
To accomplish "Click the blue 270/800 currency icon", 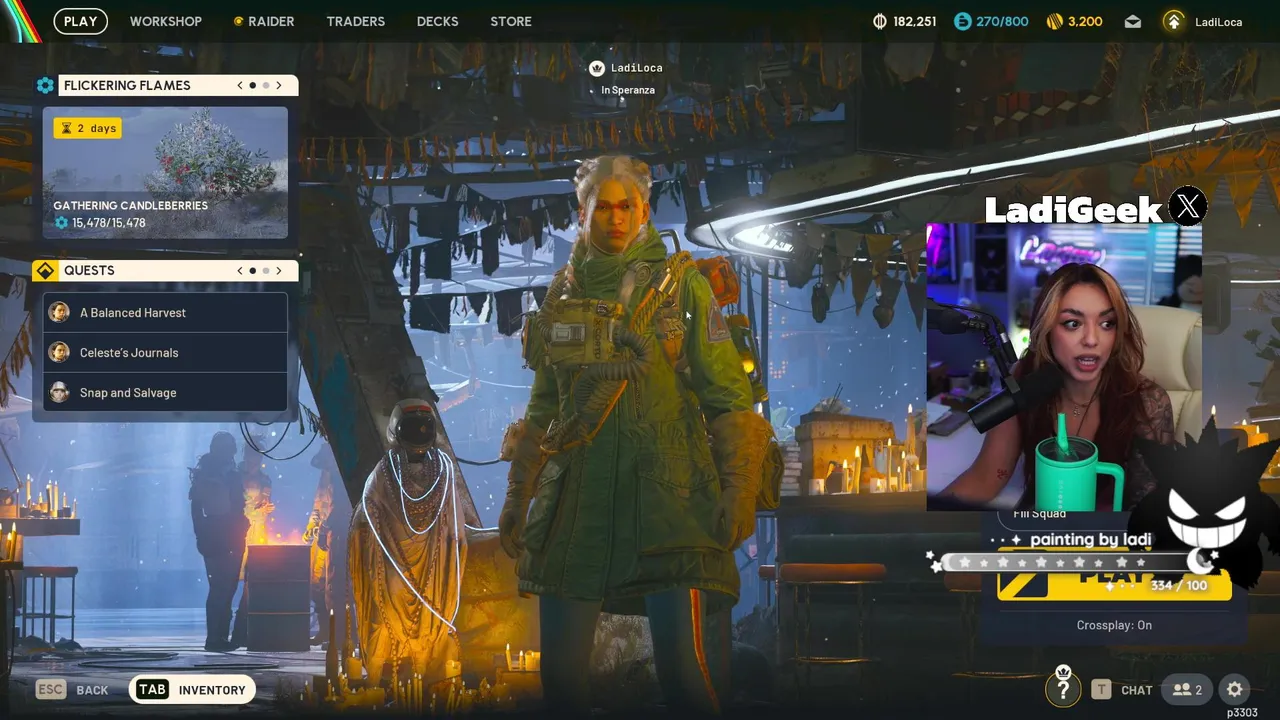I will (x=962, y=21).
